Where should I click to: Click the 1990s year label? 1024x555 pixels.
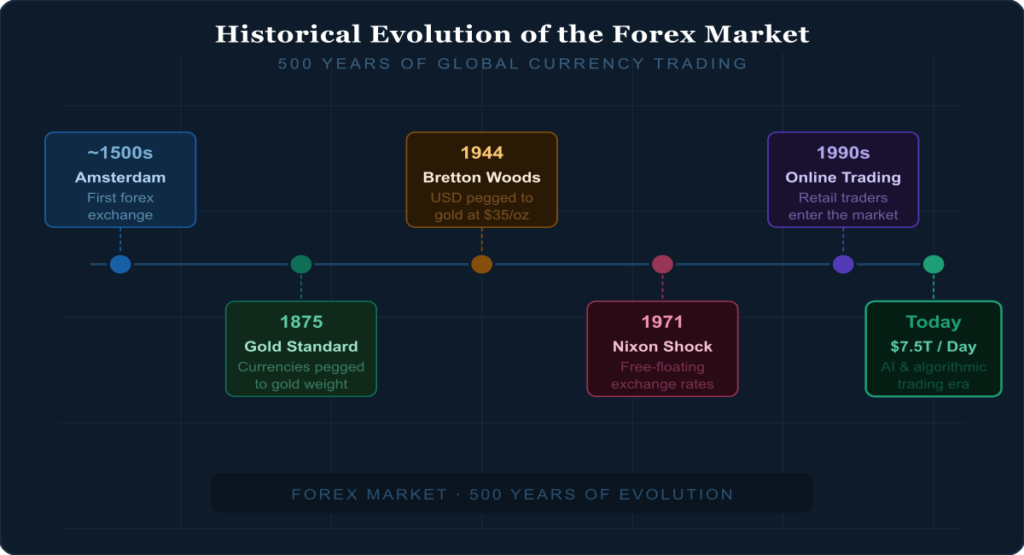(x=843, y=153)
